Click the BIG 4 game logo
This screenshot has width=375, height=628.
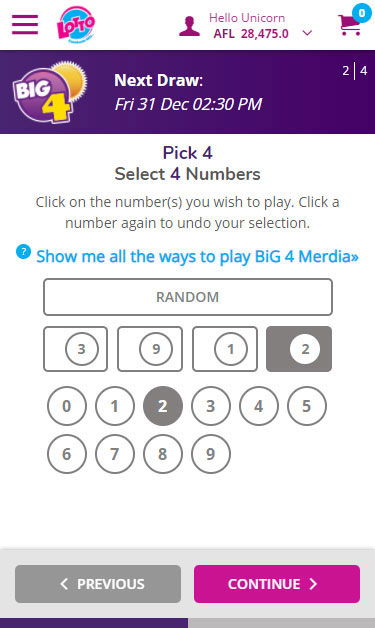50,92
